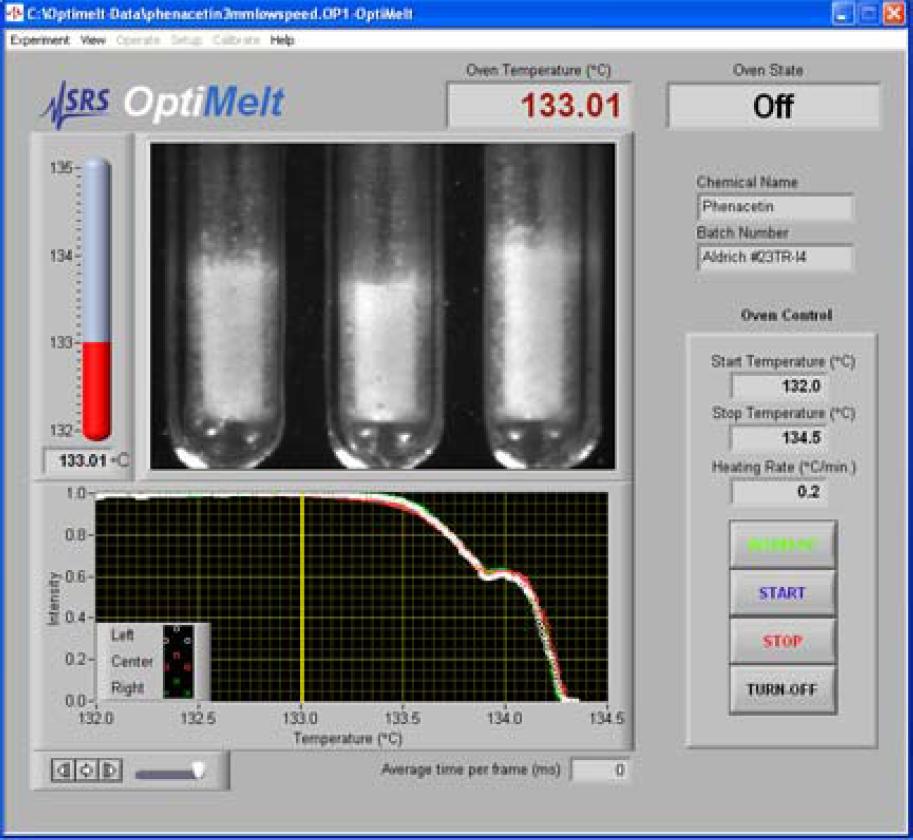The width and height of the screenshot is (913, 840).
Task: Click the OptiMelt app icon in the title bar
Action: tap(14, 13)
